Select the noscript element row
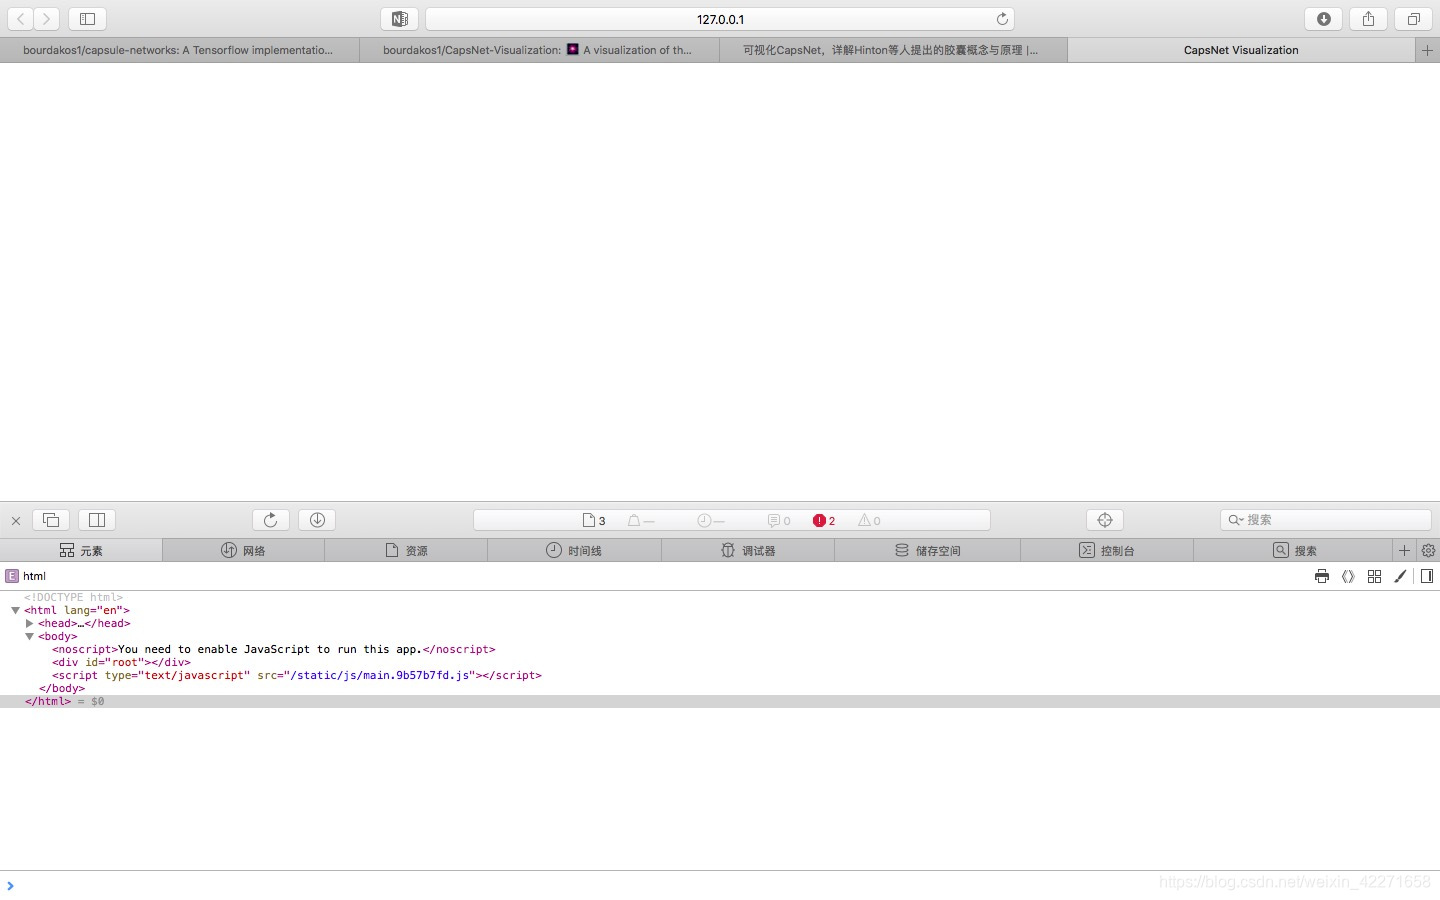The width and height of the screenshot is (1440, 900). [274, 649]
